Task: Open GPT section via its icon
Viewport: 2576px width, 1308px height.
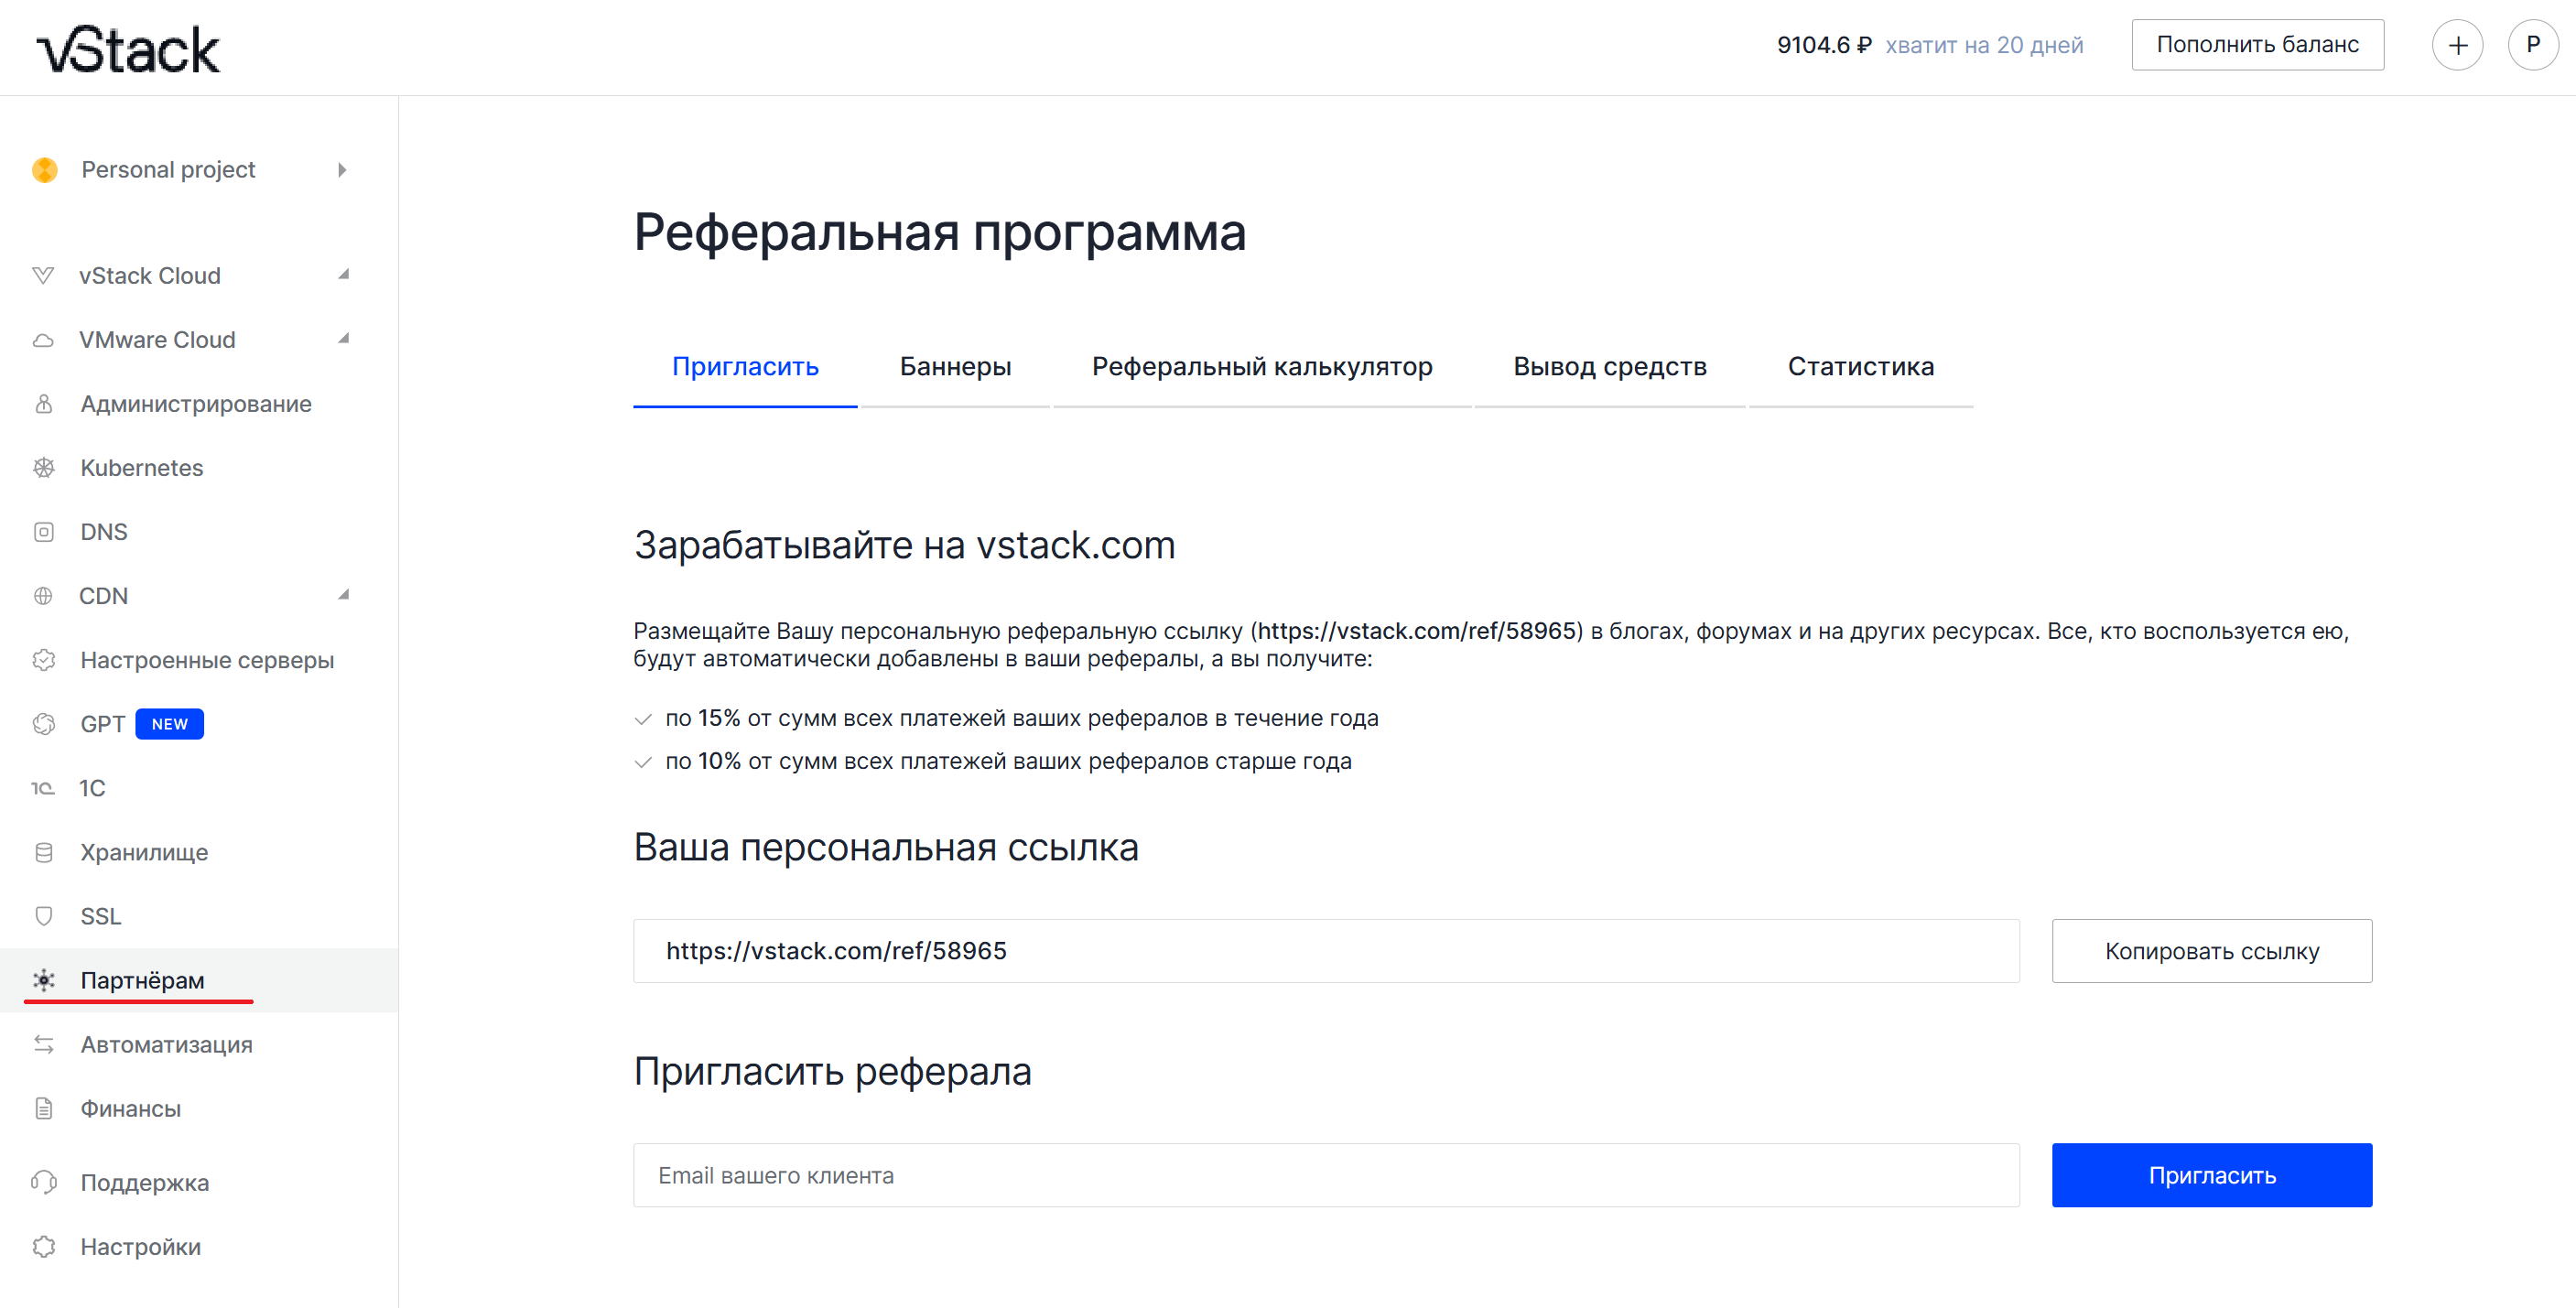Action: pyautogui.click(x=43, y=723)
